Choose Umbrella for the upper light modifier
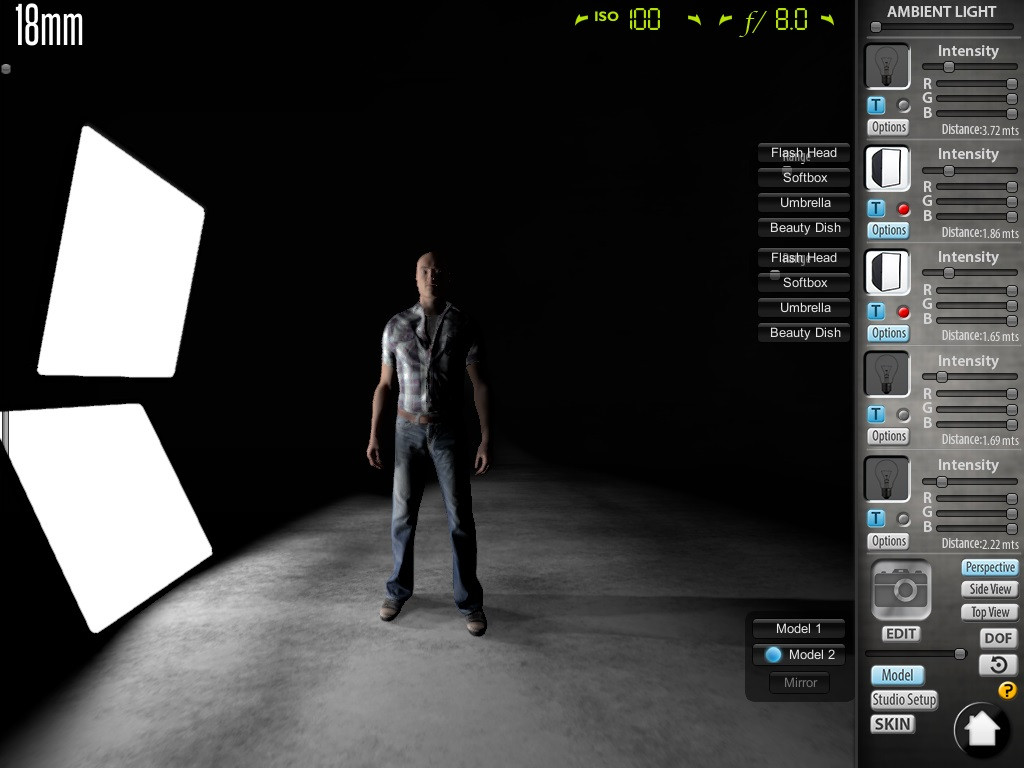 coord(803,203)
